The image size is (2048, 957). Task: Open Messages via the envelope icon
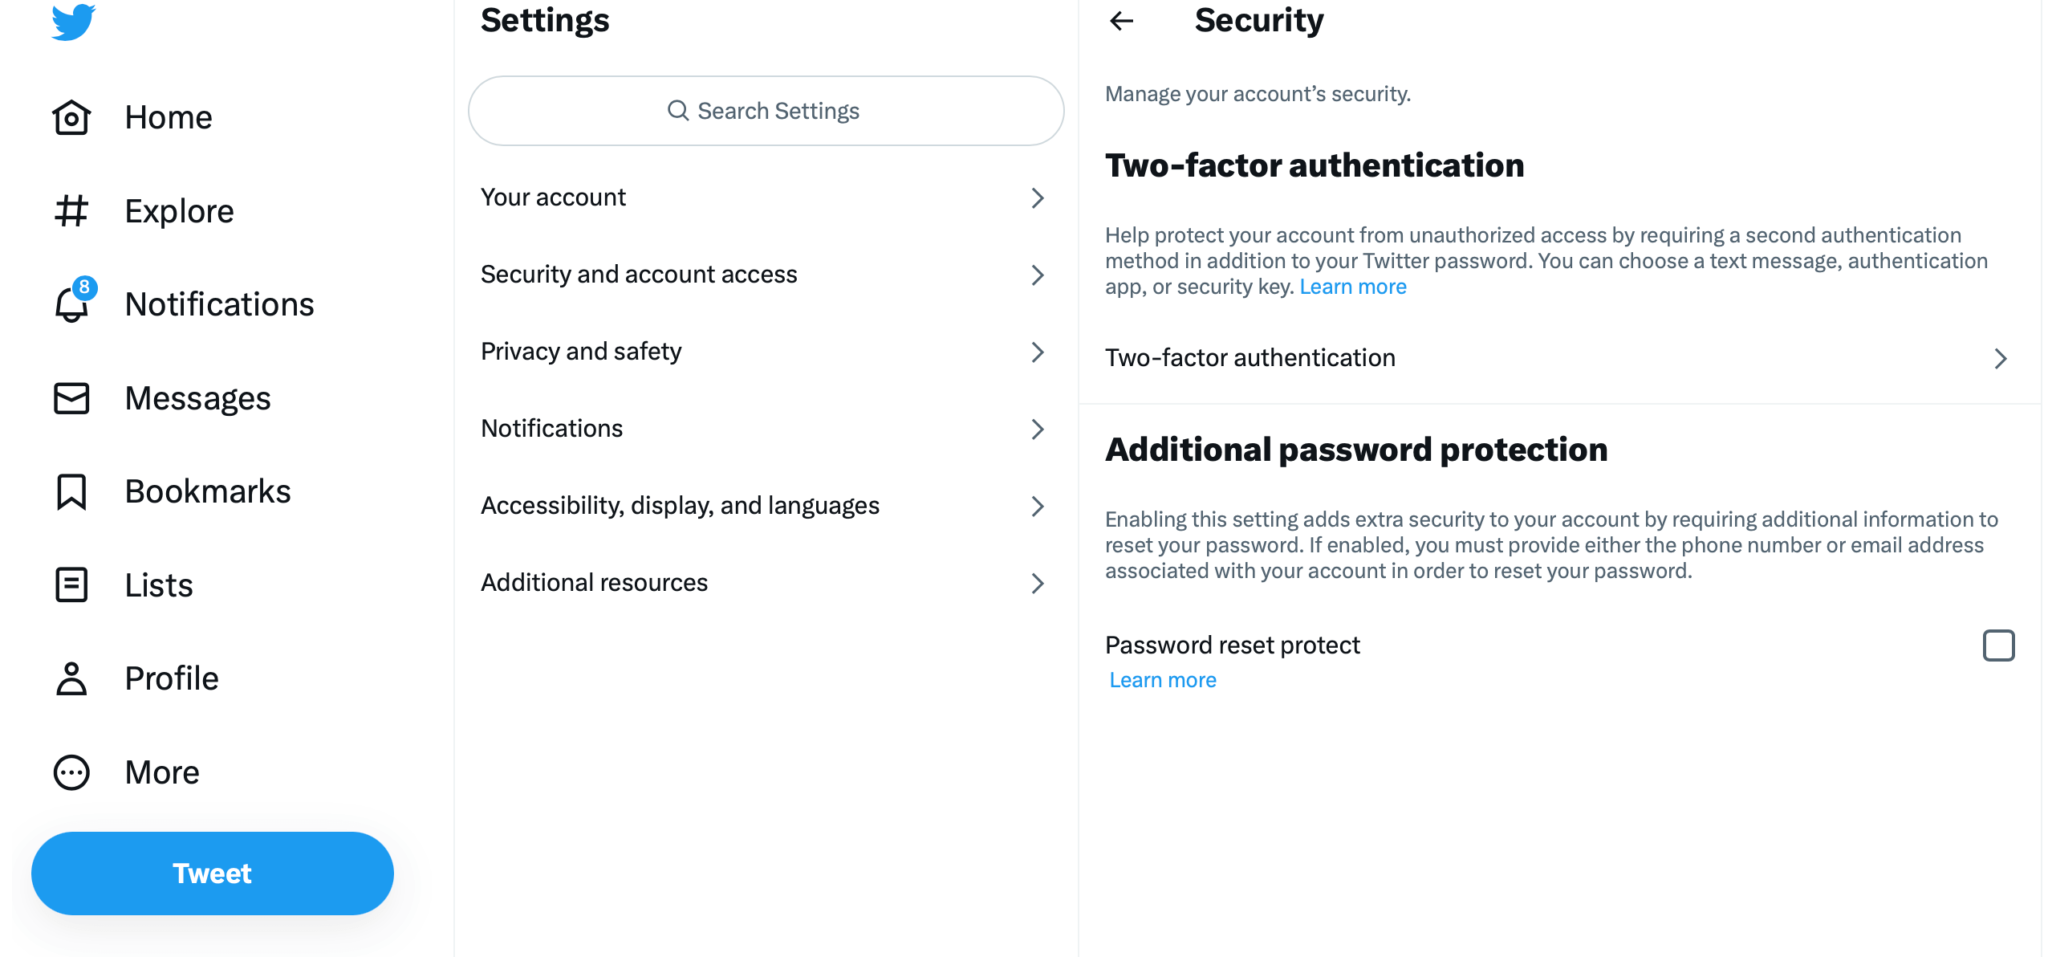click(x=71, y=398)
